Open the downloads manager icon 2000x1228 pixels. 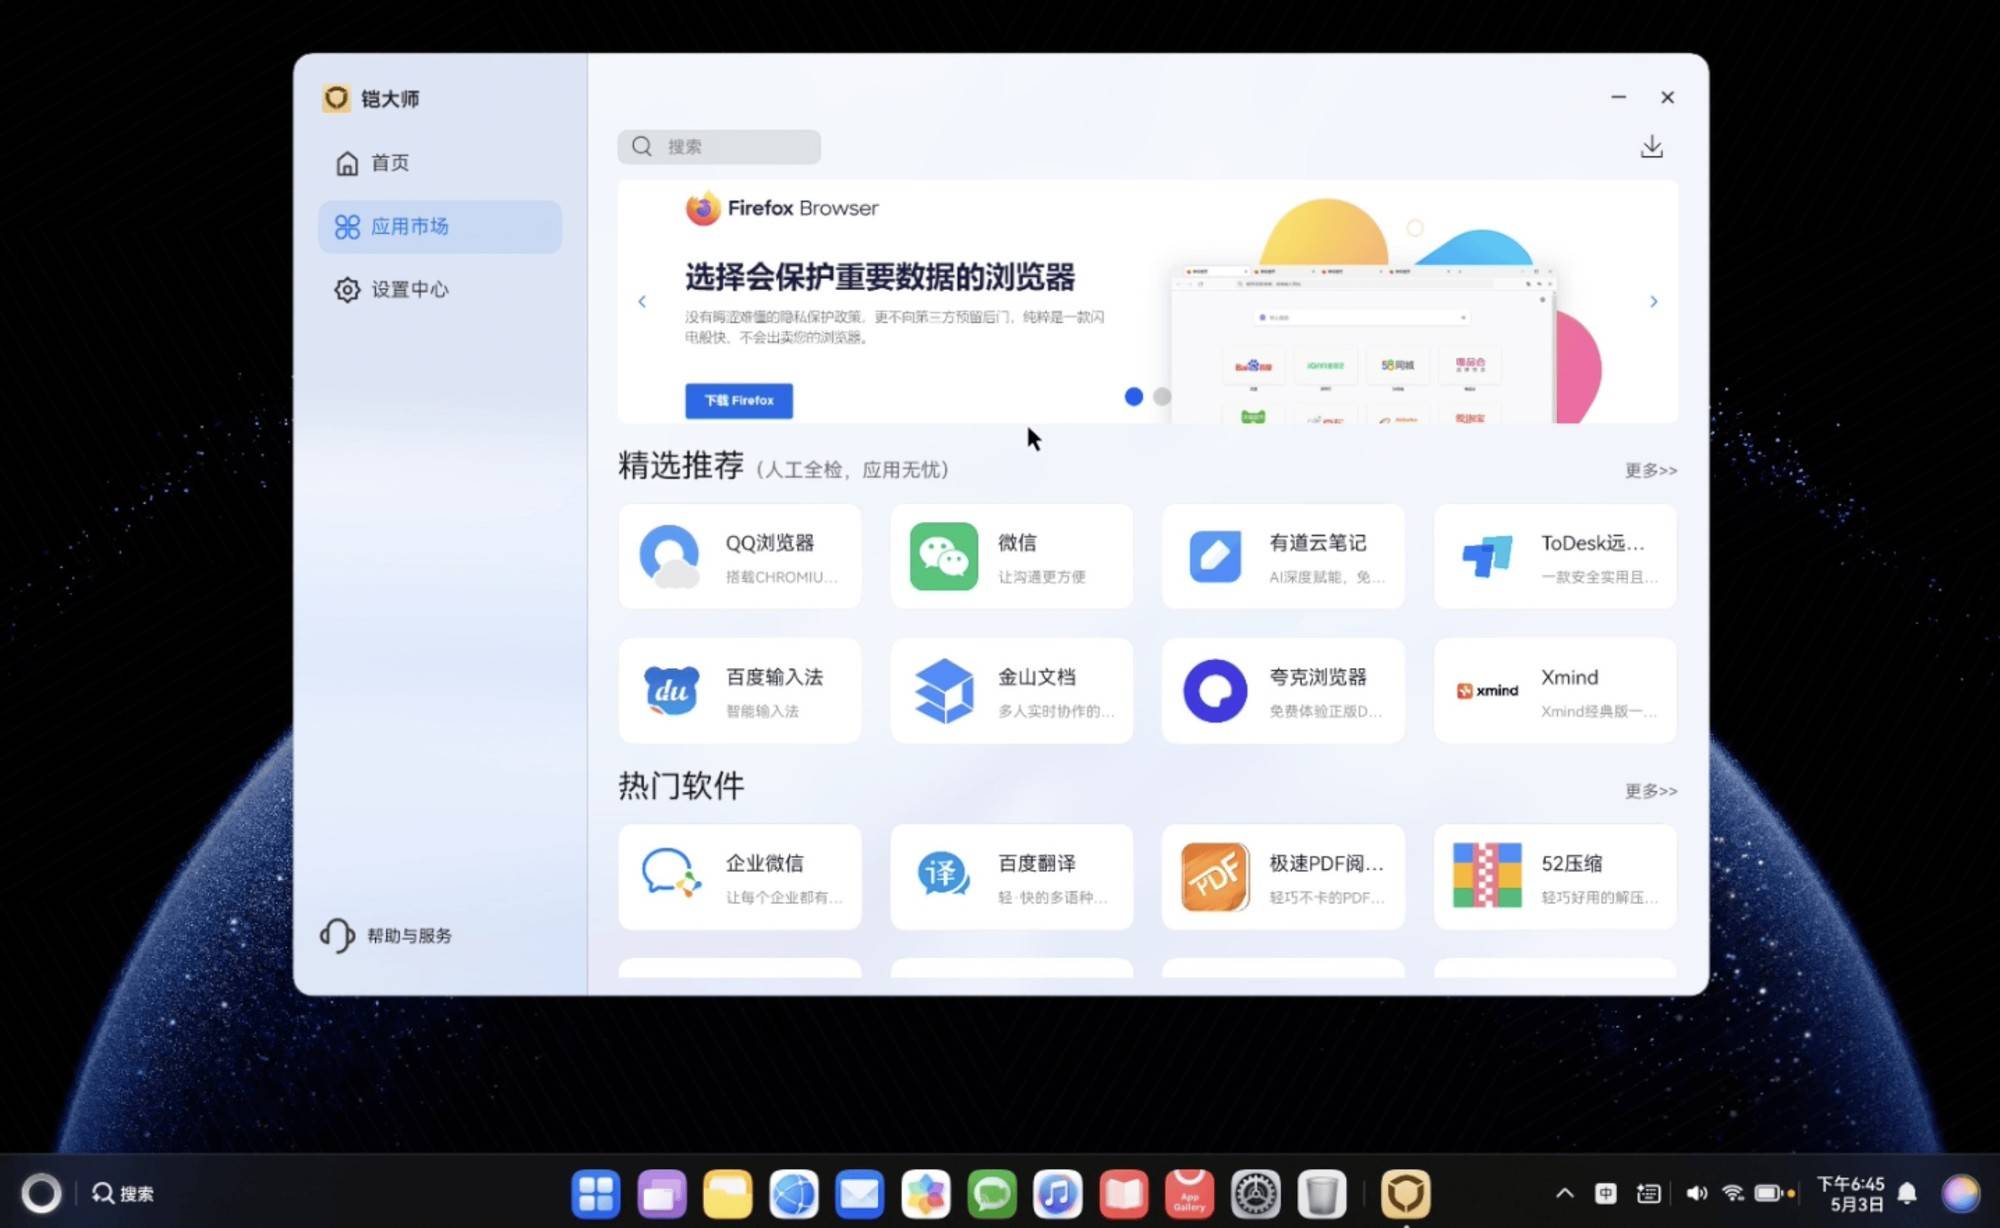coord(1652,147)
